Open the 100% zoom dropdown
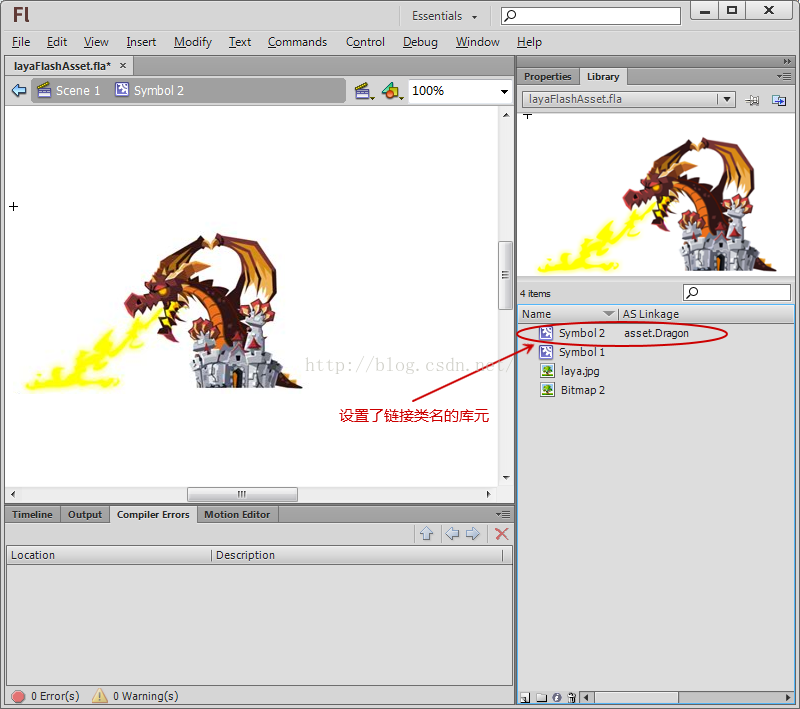Viewport: 800px width, 709px height. click(504, 92)
